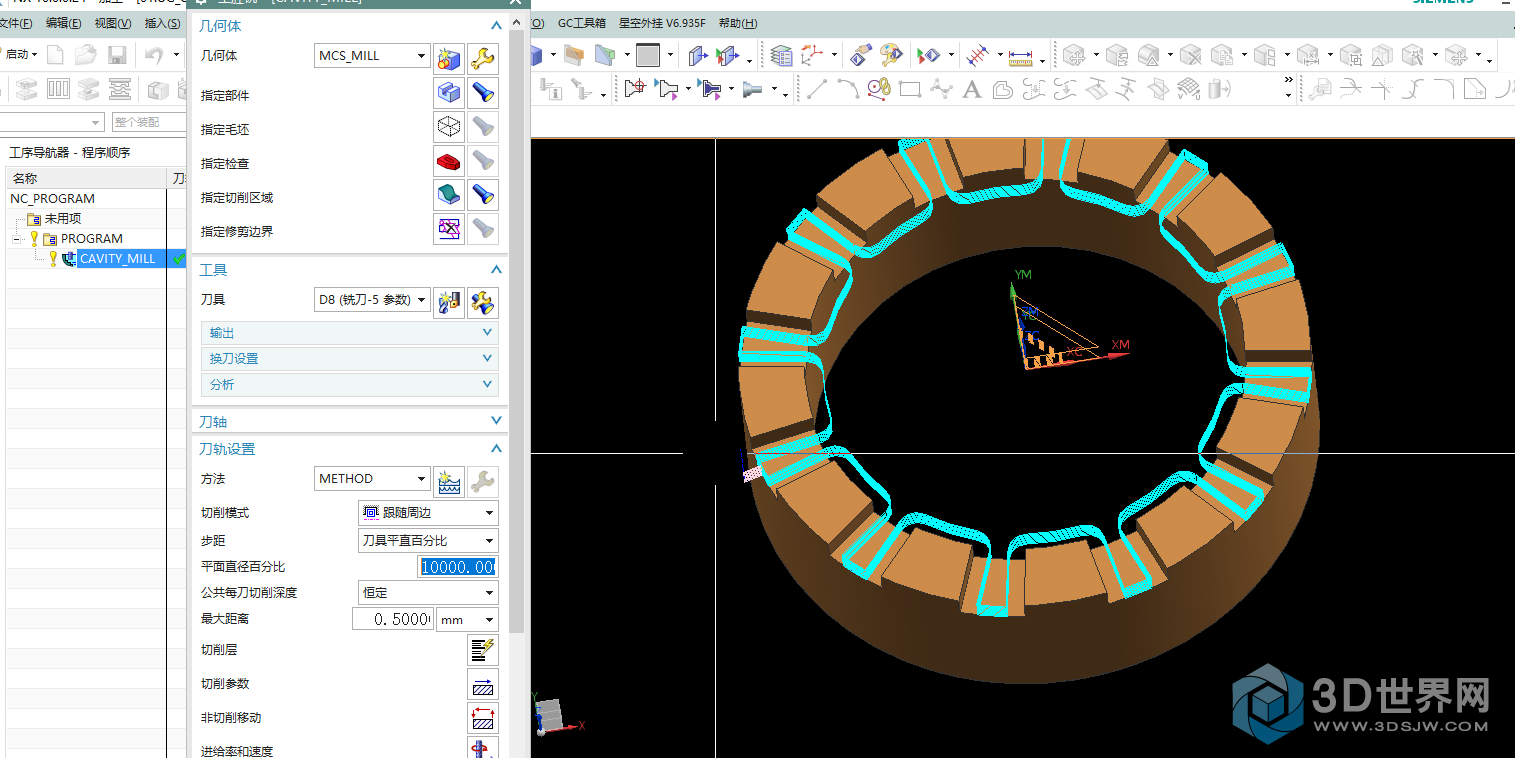1515x758 pixels.
Task: Open the GC工具箱 menu
Action: point(582,23)
